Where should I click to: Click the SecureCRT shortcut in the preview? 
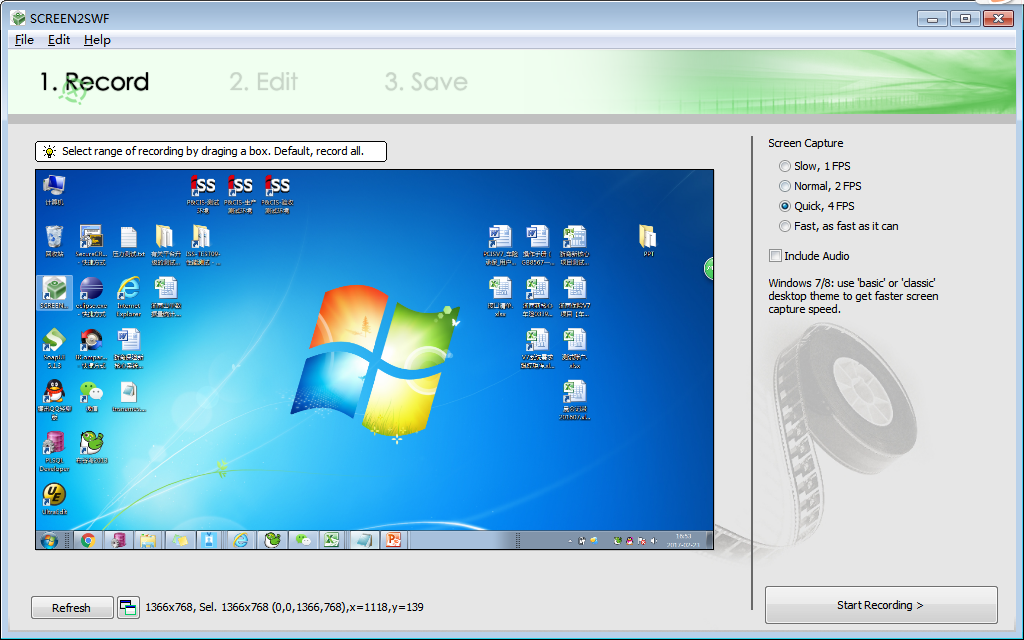tap(91, 244)
